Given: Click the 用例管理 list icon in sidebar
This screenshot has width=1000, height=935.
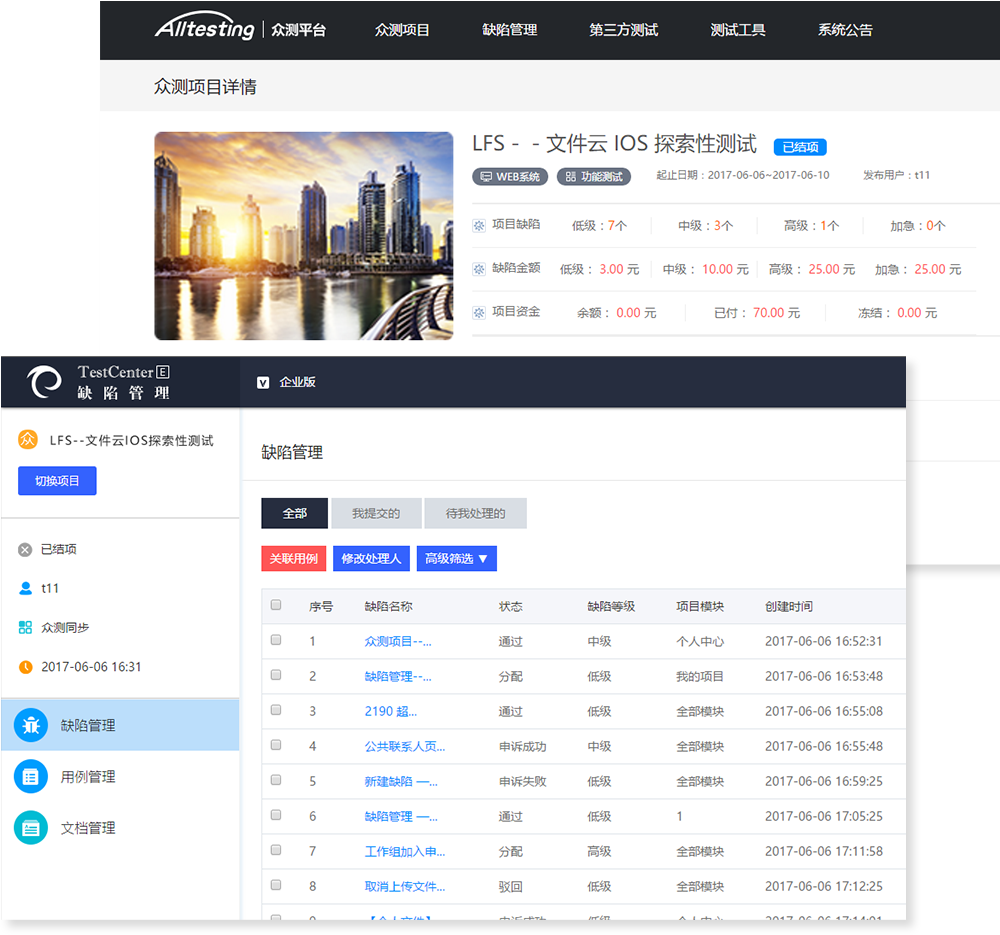Looking at the screenshot, I should [31, 777].
